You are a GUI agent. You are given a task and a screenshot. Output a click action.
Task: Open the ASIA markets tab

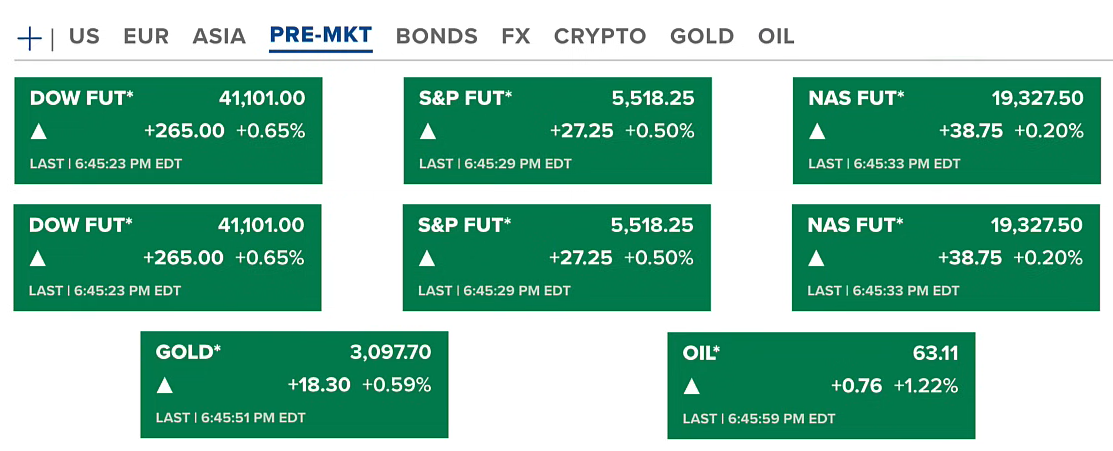pyautogui.click(x=219, y=37)
